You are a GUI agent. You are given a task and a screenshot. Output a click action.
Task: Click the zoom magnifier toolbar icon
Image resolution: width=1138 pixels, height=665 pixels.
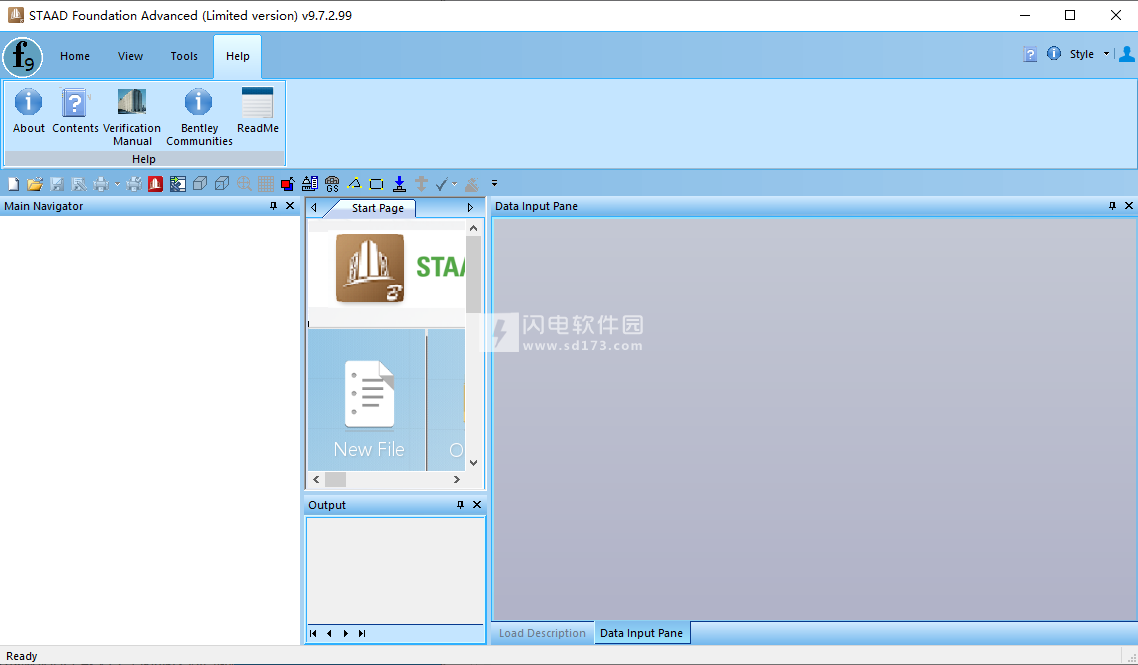pyautogui.click(x=245, y=184)
